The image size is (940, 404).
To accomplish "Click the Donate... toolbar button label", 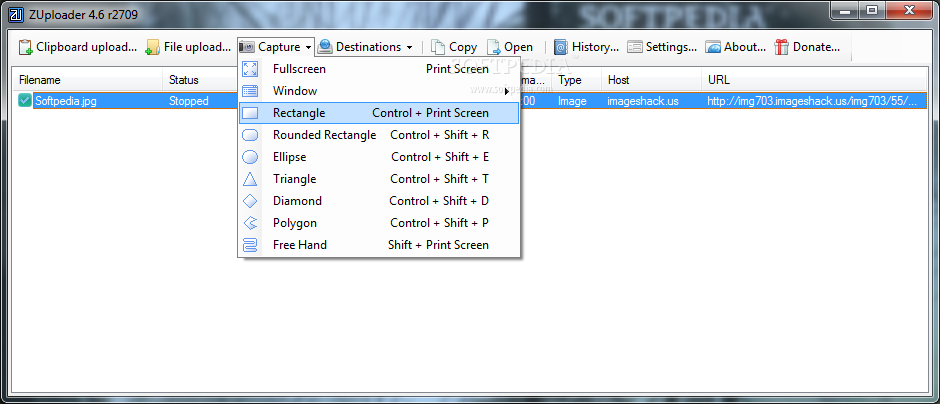I will coord(817,47).
